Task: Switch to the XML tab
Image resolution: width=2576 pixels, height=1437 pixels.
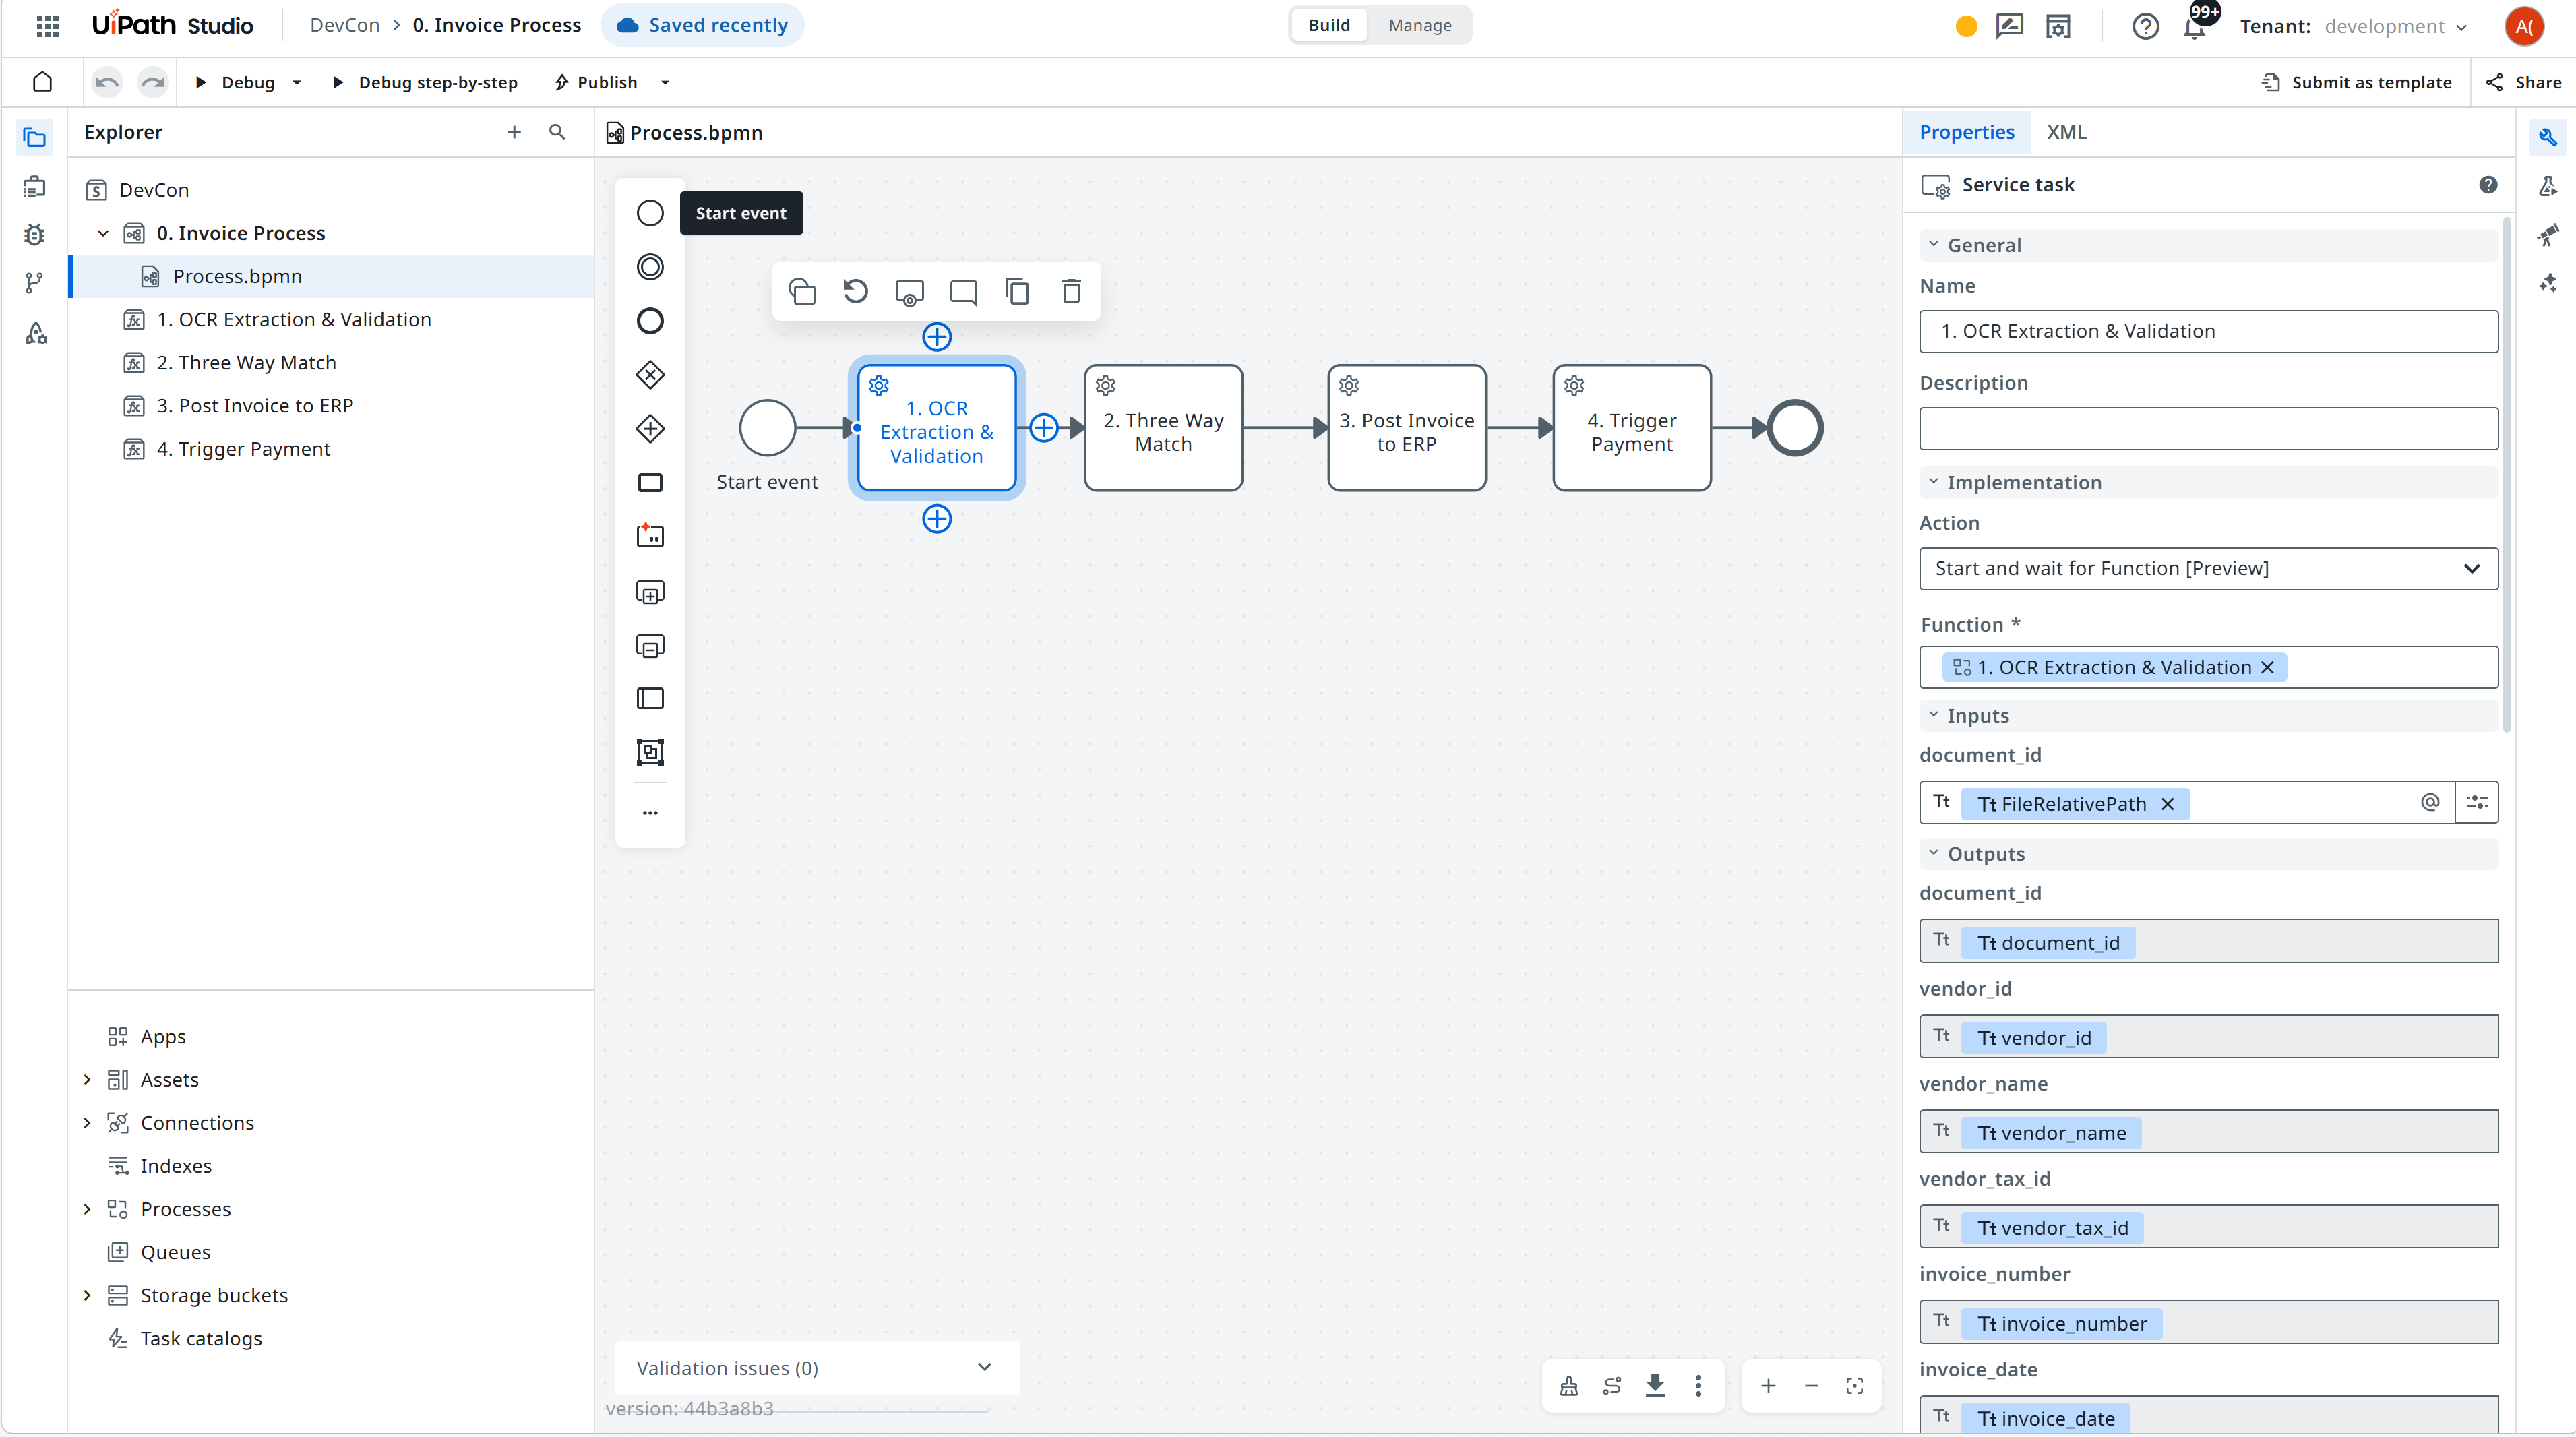Action: point(2066,132)
